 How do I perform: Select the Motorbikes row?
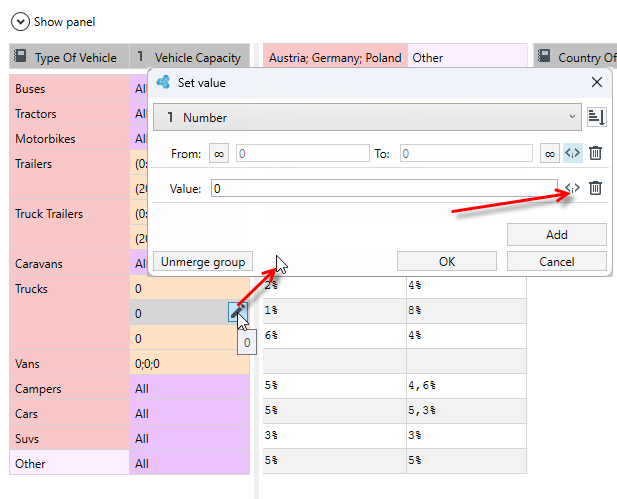pos(69,139)
